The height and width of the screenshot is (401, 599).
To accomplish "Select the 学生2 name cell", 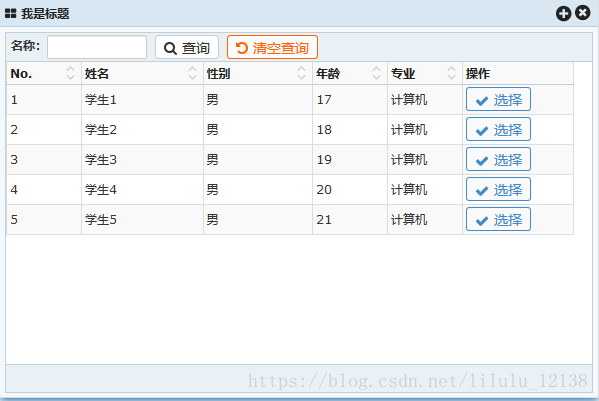I will click(142, 129).
